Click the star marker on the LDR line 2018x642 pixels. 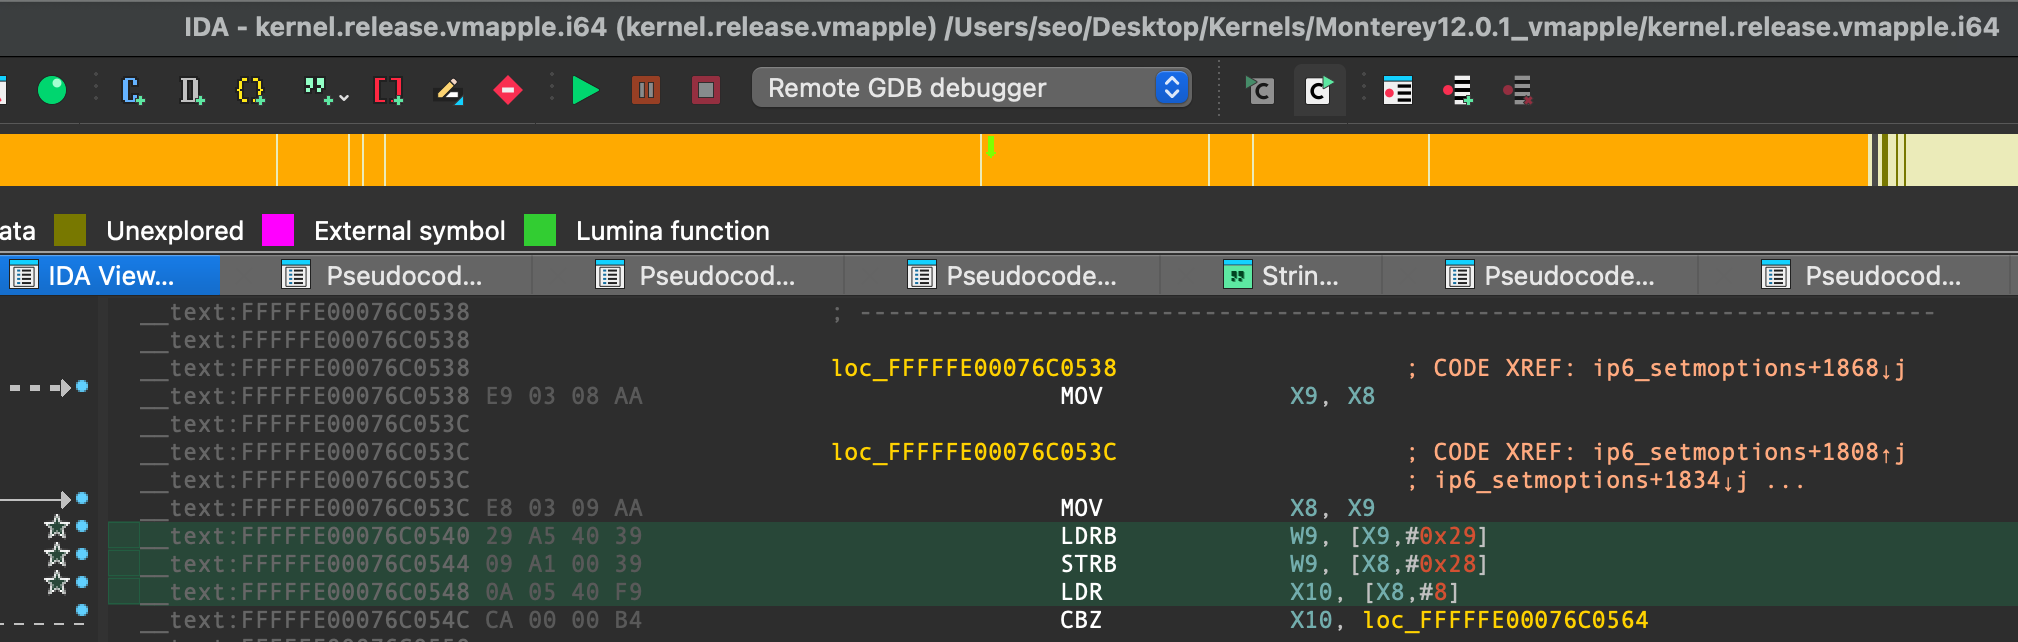(57, 582)
